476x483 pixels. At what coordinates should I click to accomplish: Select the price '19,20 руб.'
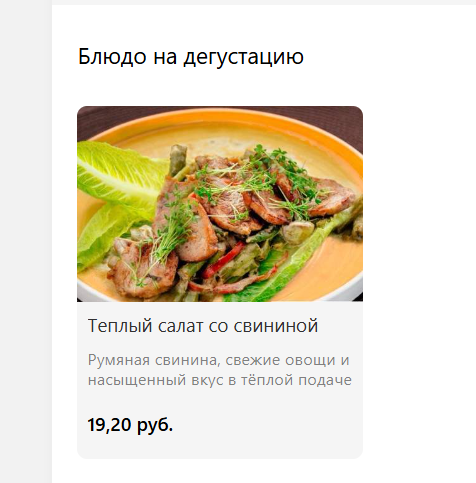click(130, 425)
